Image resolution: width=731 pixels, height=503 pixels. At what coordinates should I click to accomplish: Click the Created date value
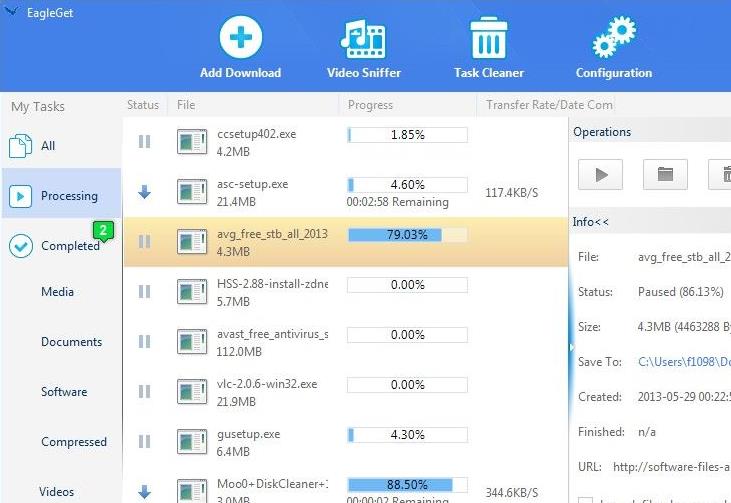(x=684, y=397)
